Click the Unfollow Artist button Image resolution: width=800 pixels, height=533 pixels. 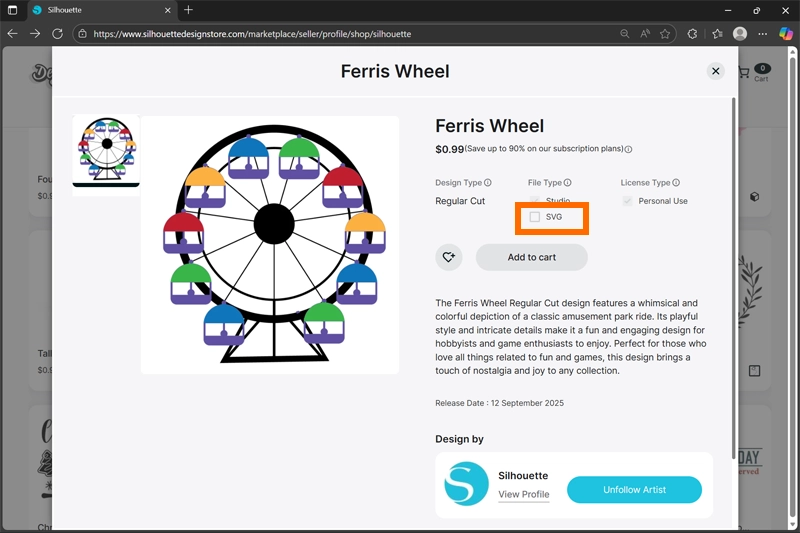634,490
